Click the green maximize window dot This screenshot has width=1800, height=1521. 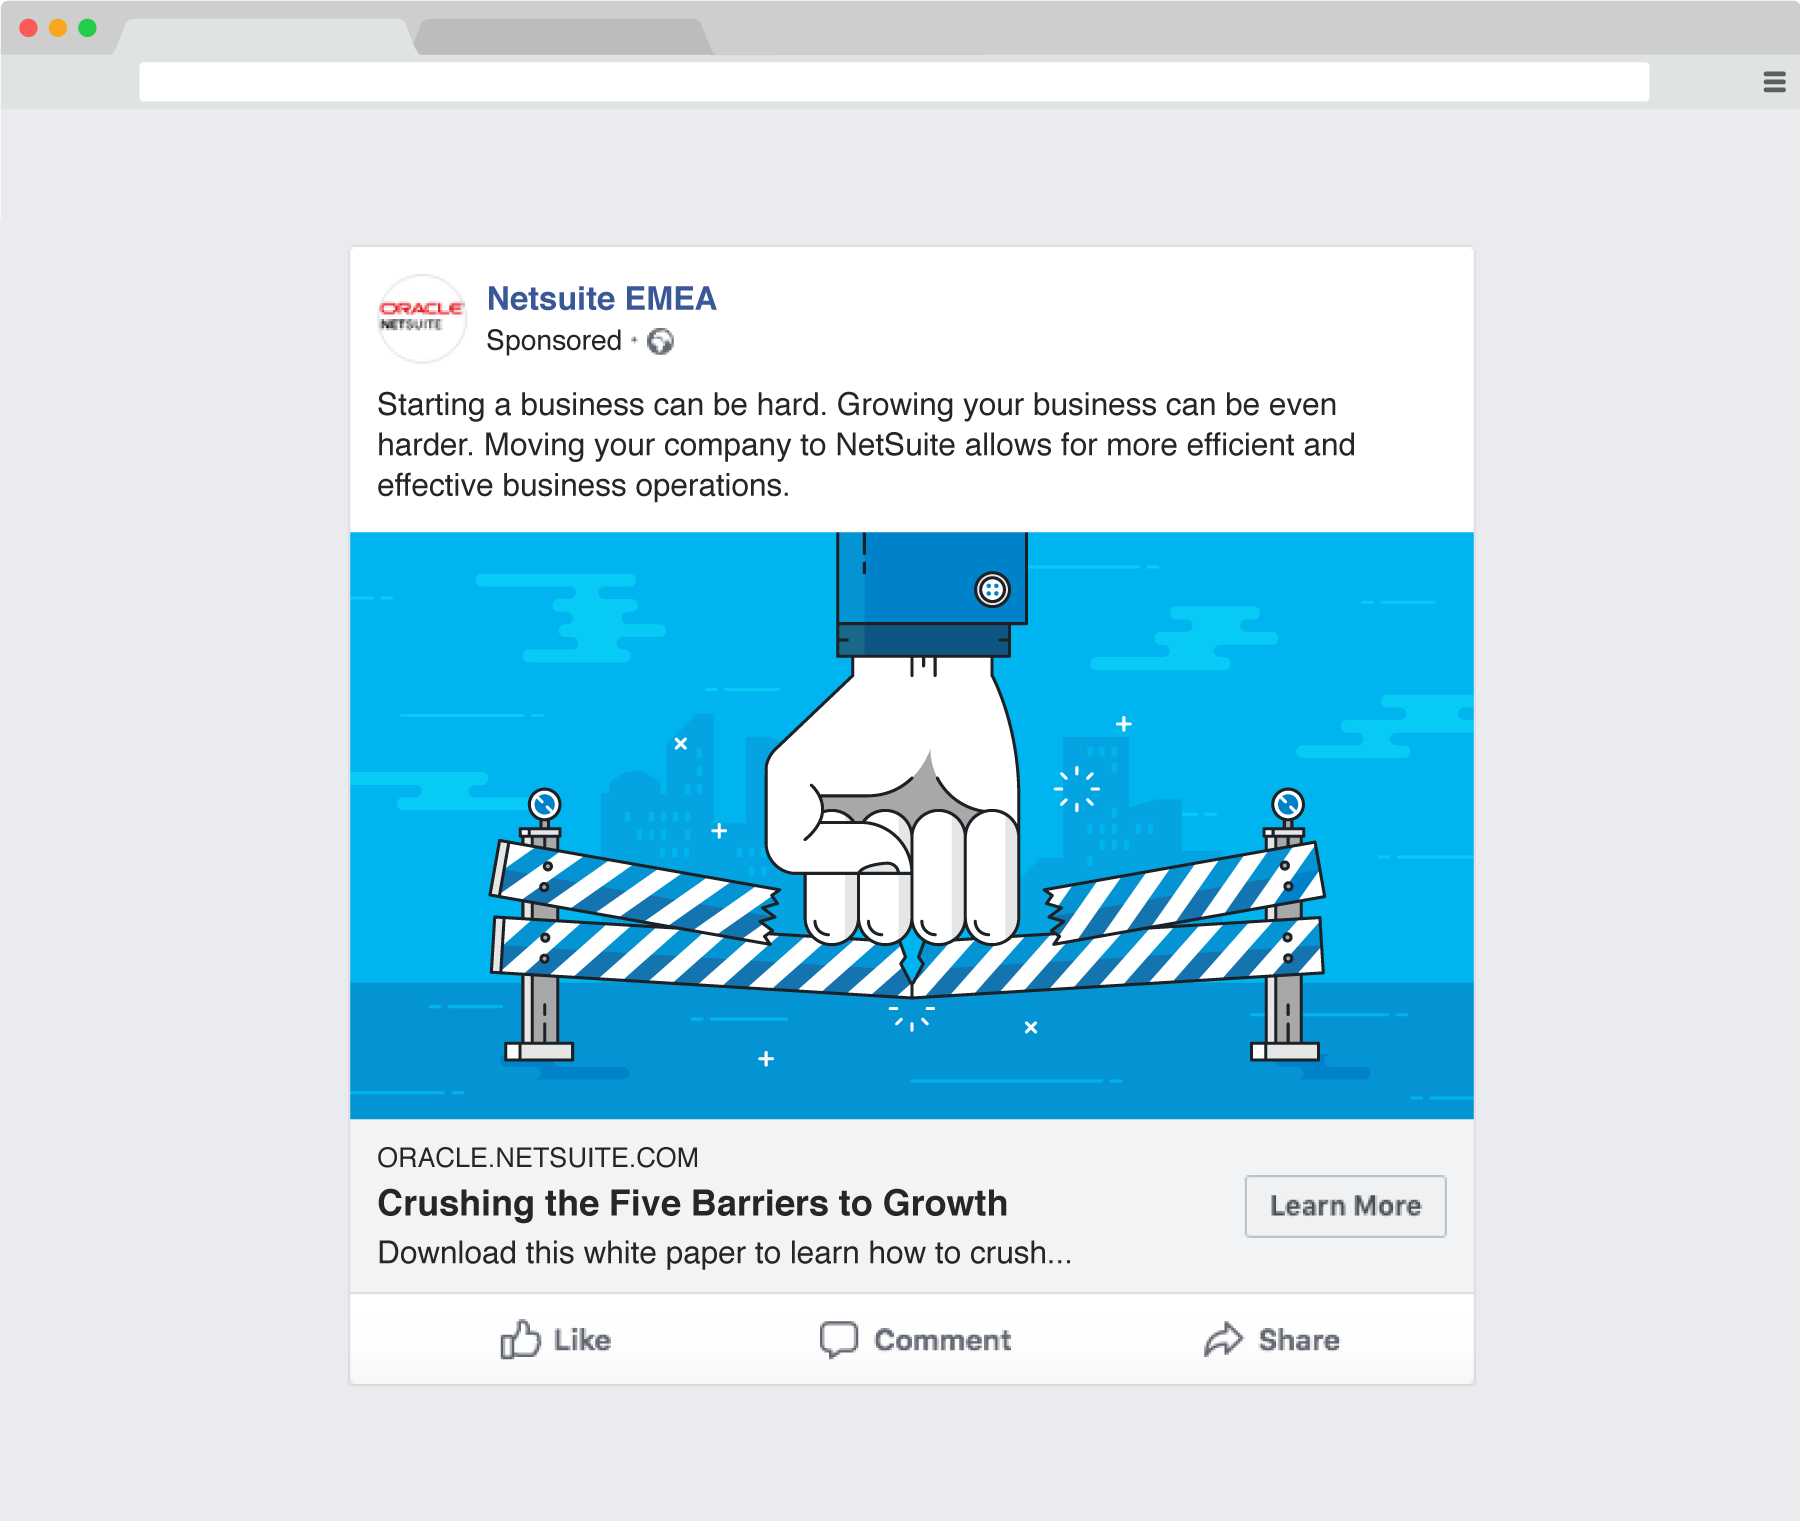[88, 28]
